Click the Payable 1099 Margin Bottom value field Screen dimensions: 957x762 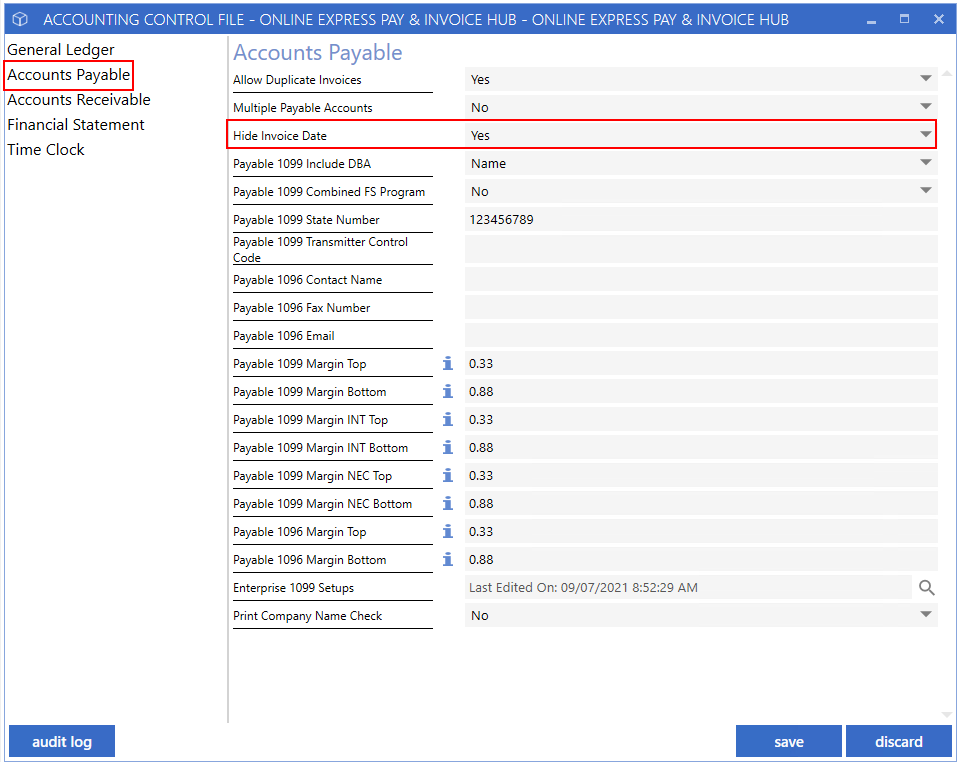tap(701, 392)
